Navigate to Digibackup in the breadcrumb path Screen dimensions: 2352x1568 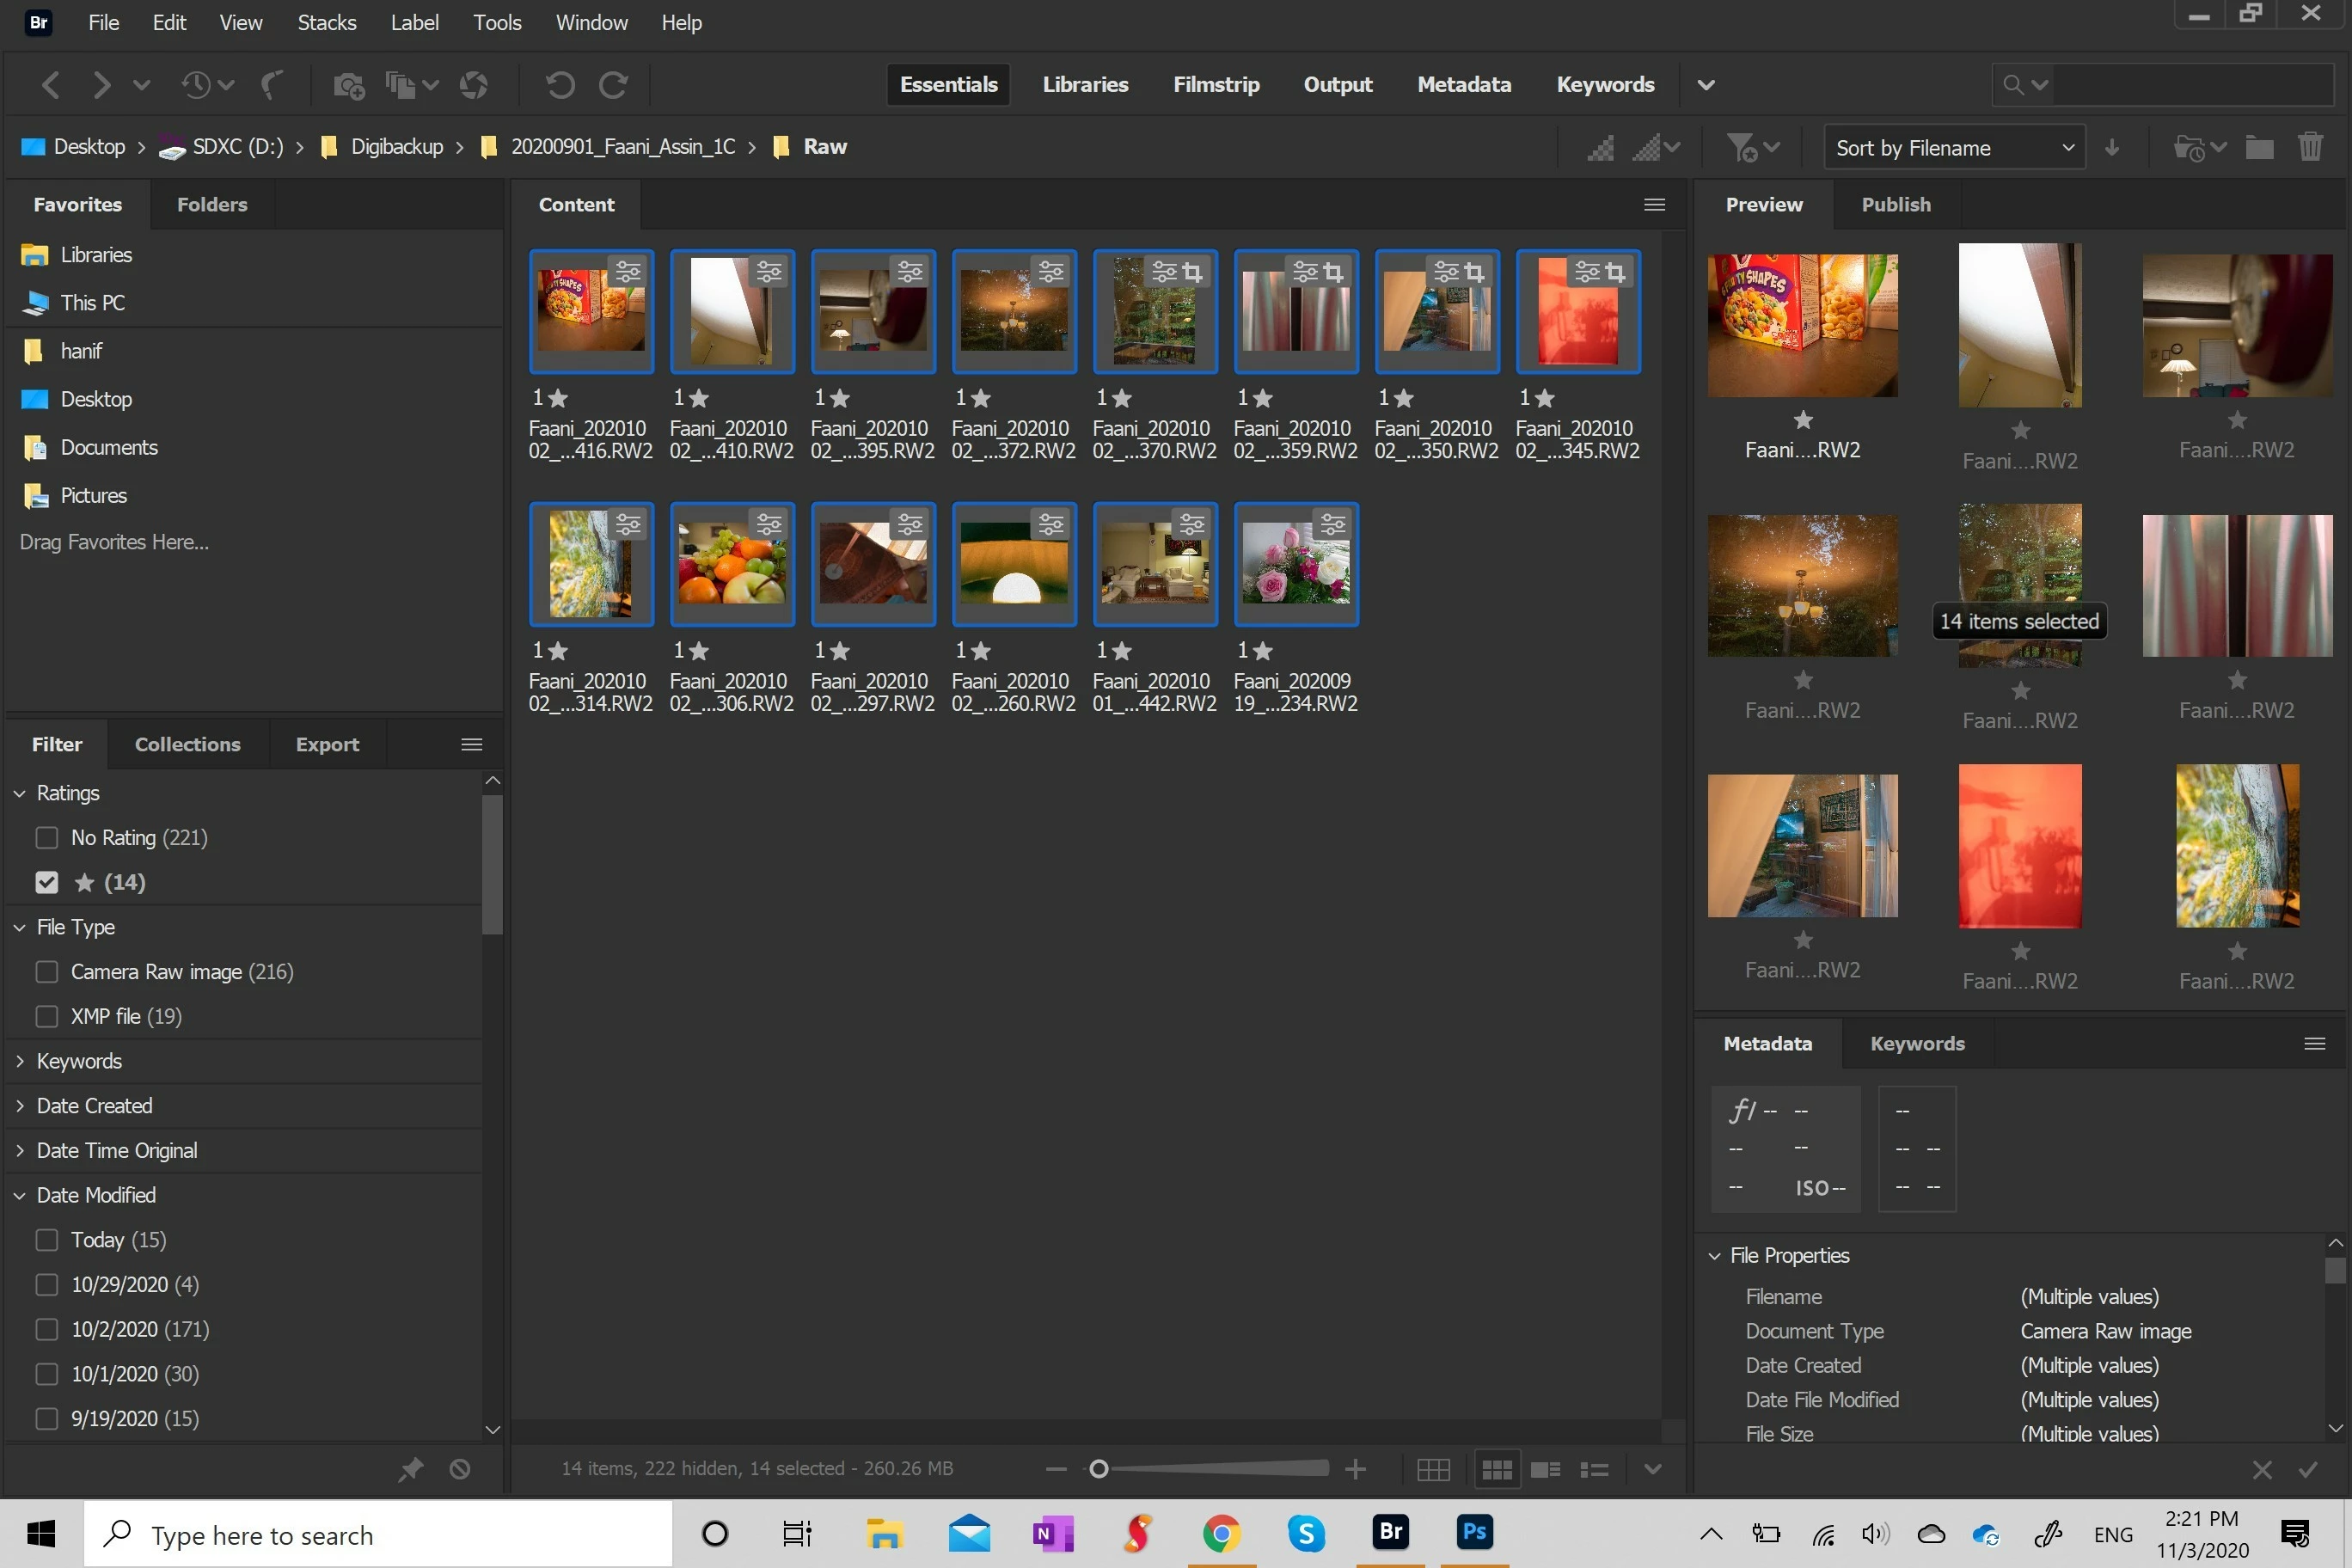396,147
